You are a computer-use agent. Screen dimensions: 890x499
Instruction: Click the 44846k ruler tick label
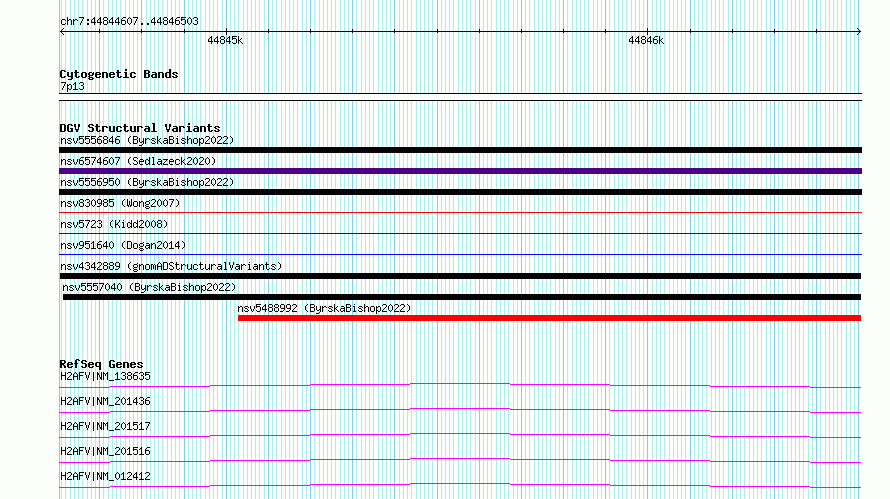pyautogui.click(x=646, y=40)
